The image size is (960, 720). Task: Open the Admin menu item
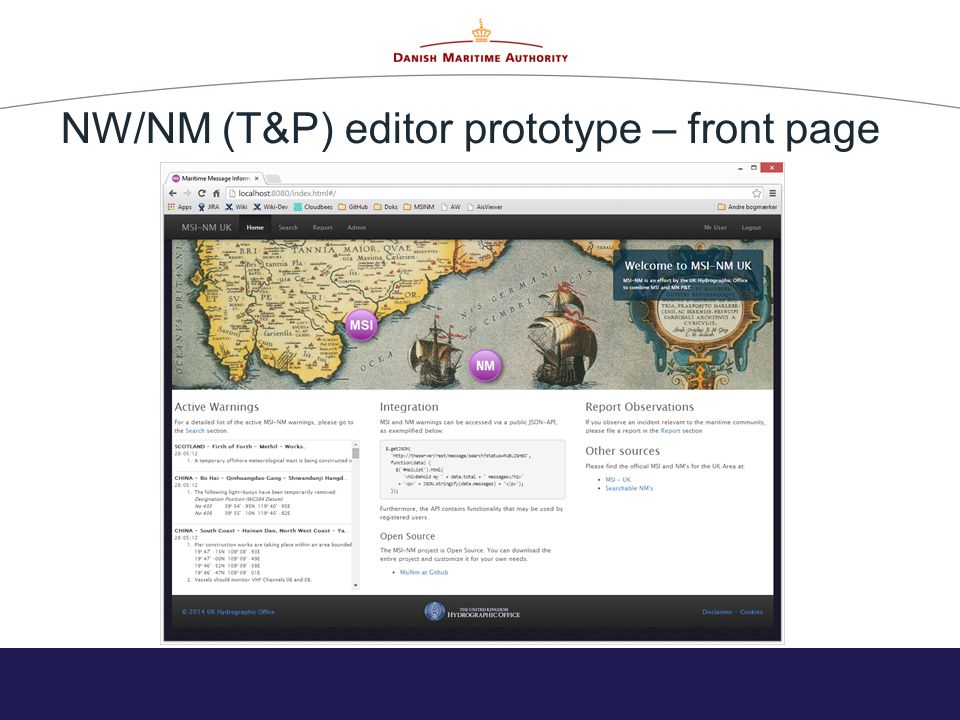pyautogui.click(x=356, y=227)
